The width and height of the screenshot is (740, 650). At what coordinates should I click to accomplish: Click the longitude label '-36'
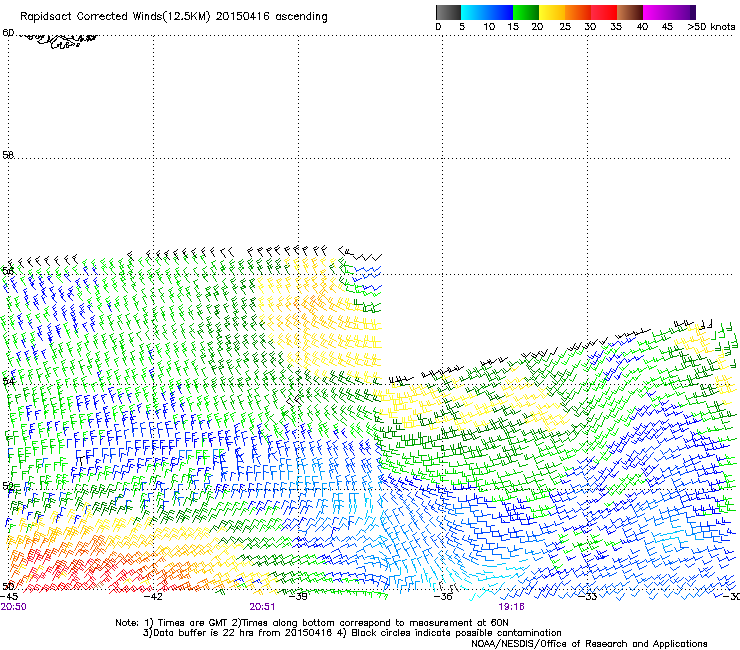point(443,596)
